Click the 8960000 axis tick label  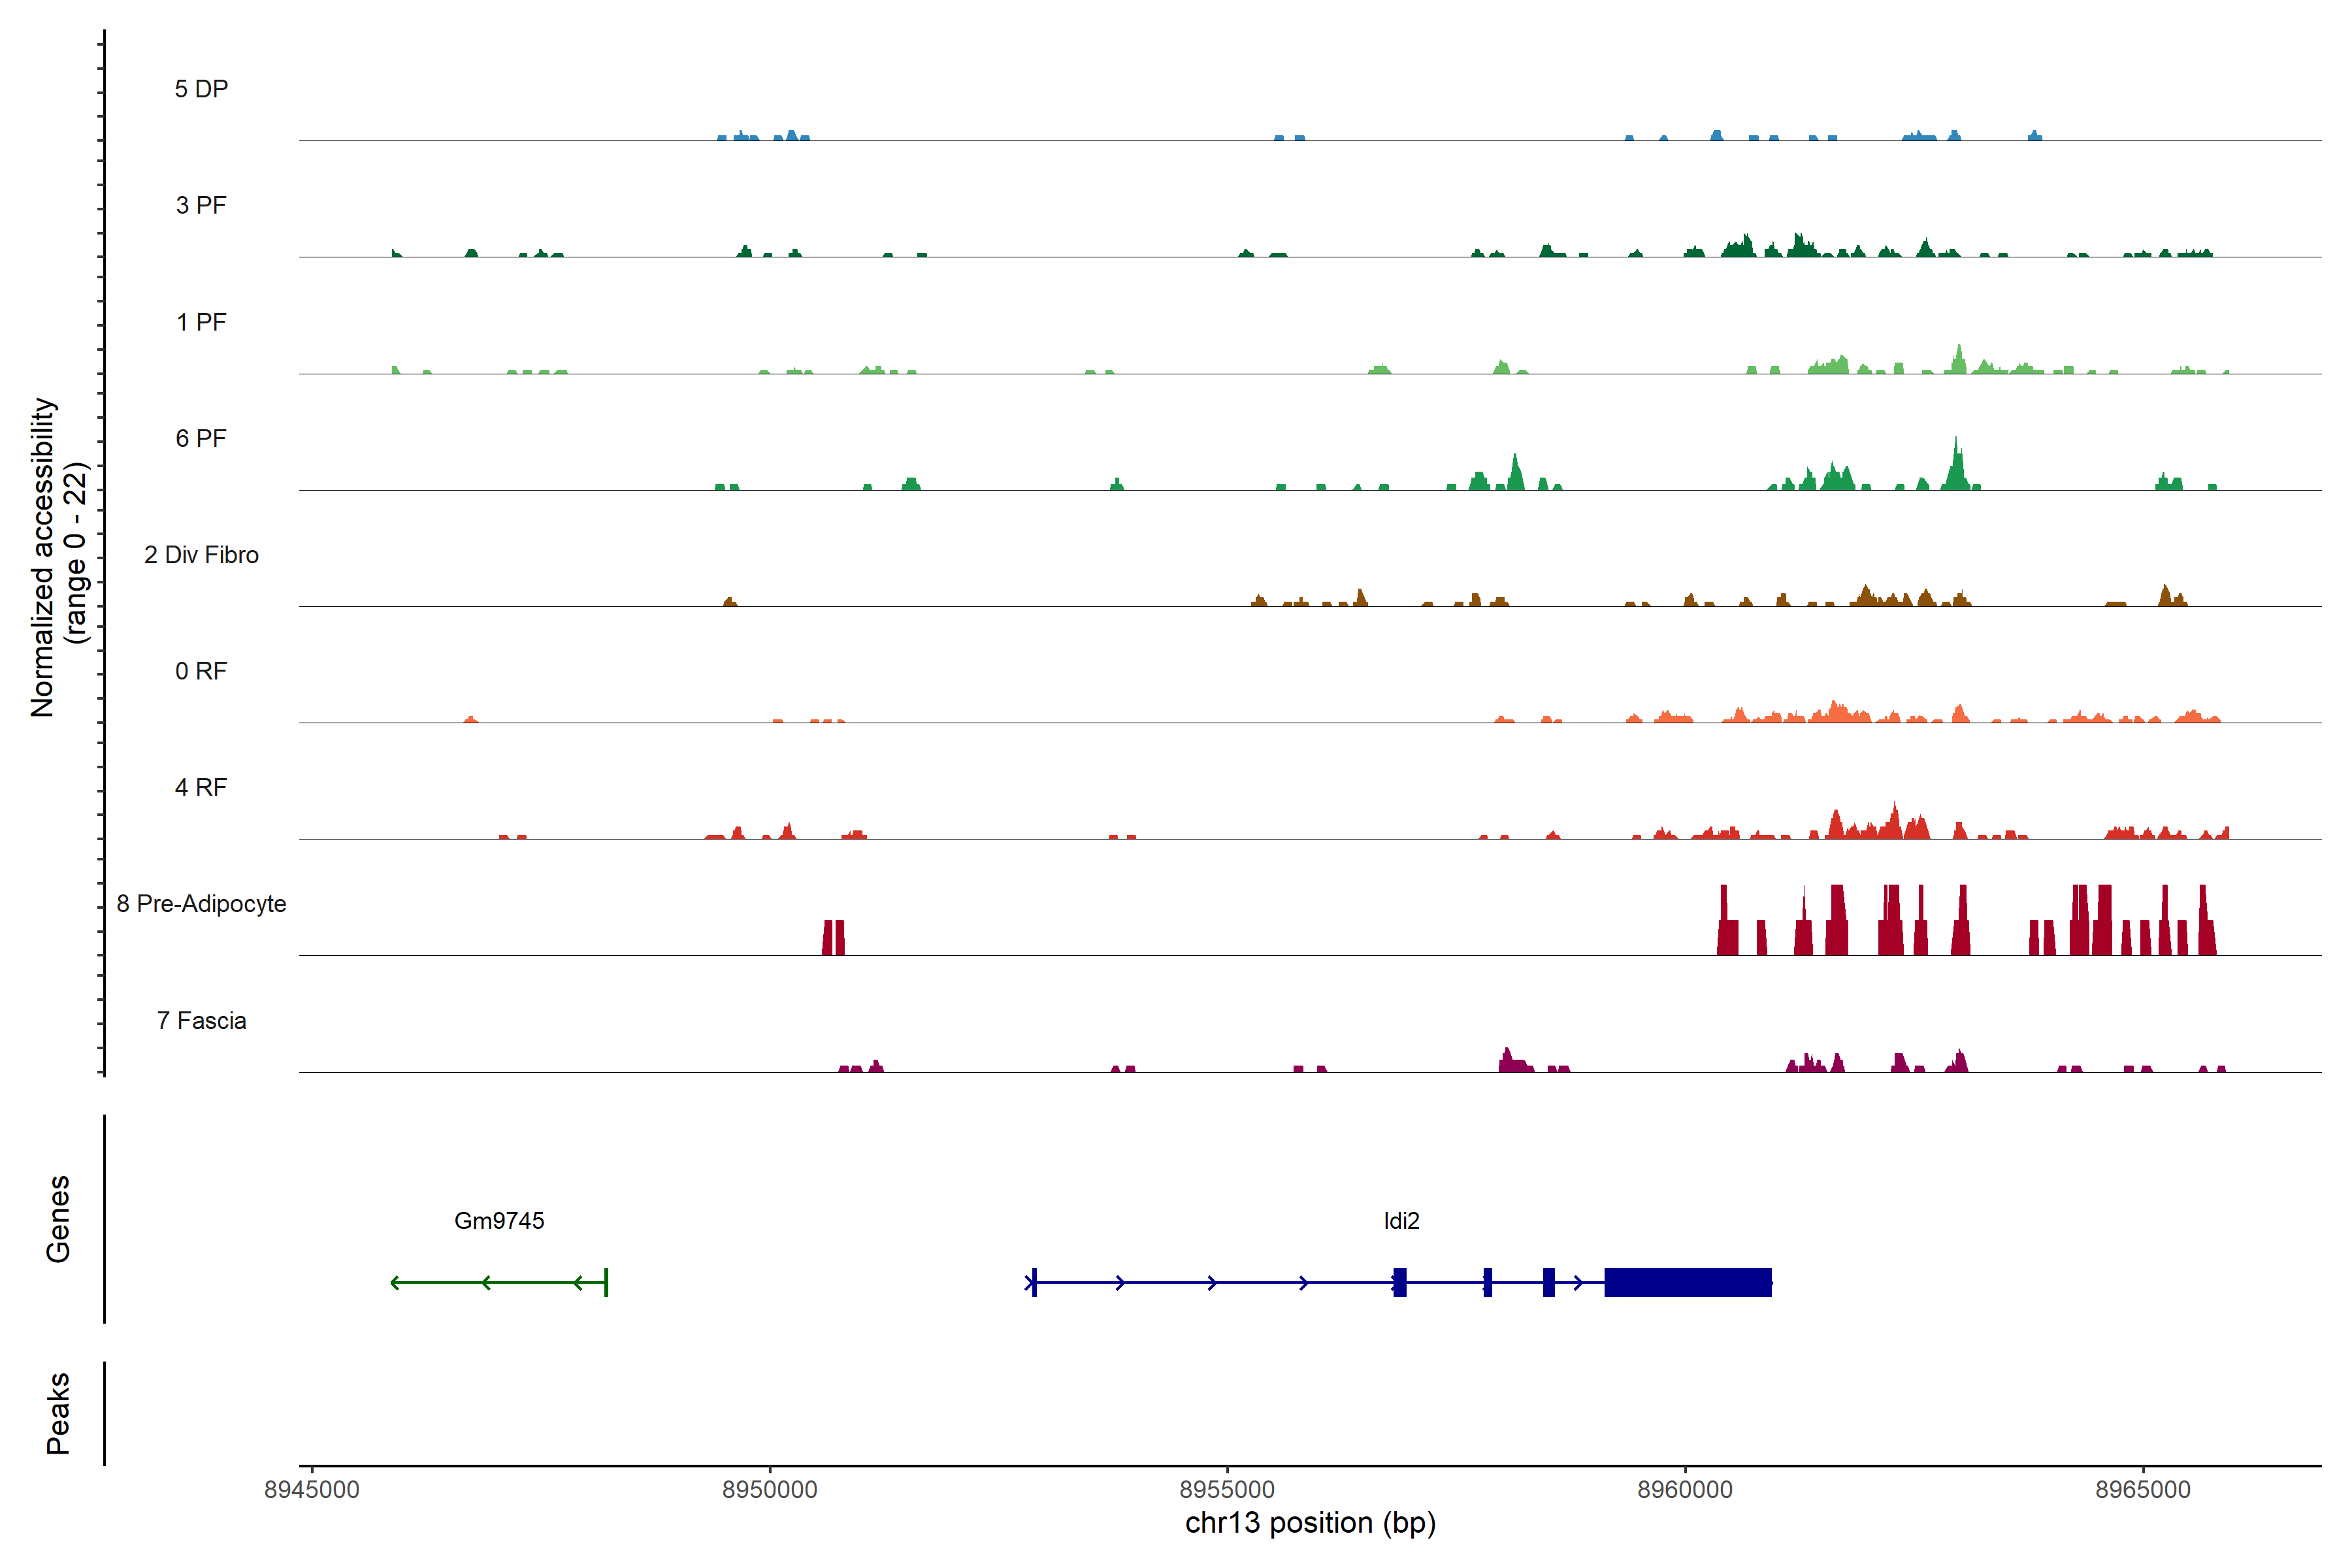coord(1685,1490)
